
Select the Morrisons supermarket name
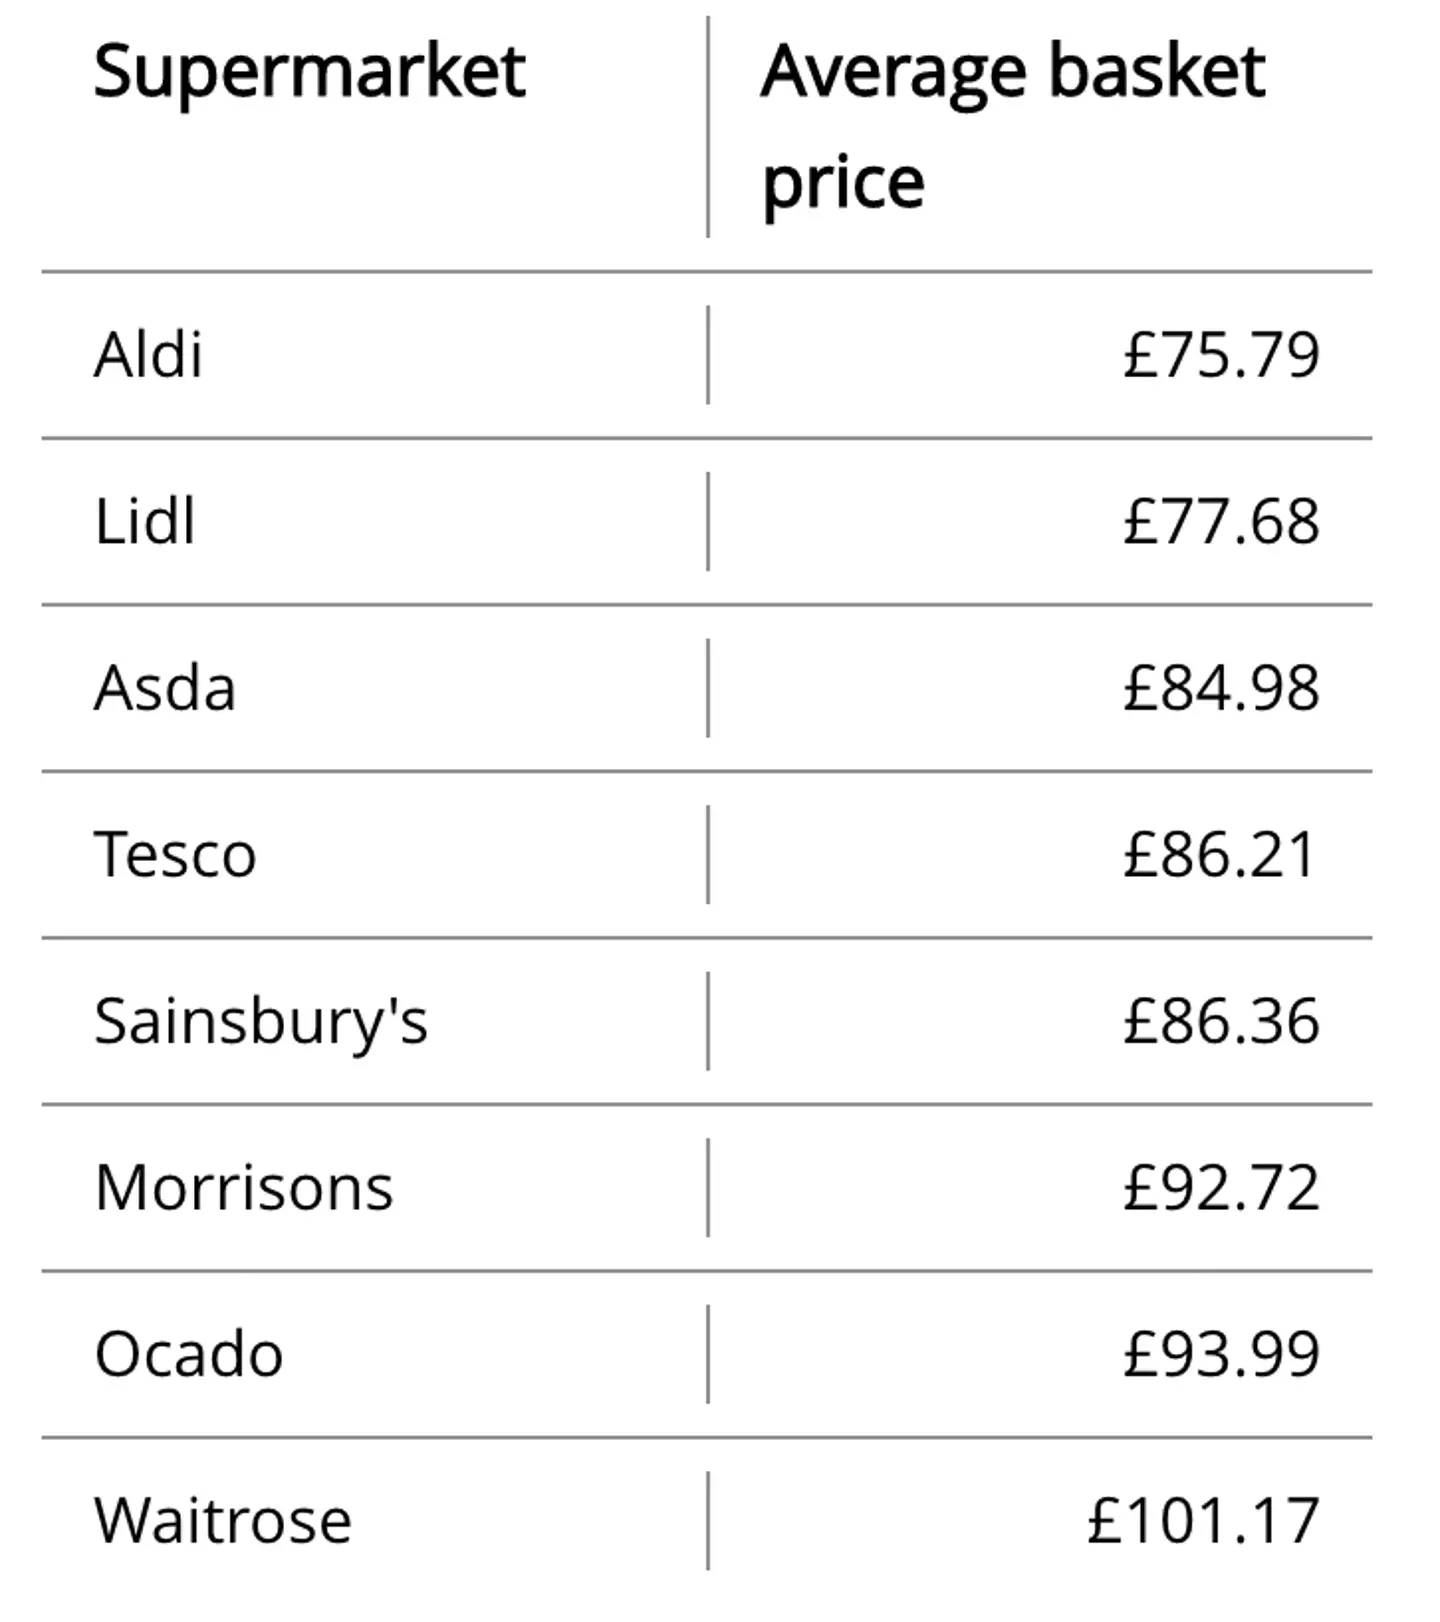[x=244, y=1189]
